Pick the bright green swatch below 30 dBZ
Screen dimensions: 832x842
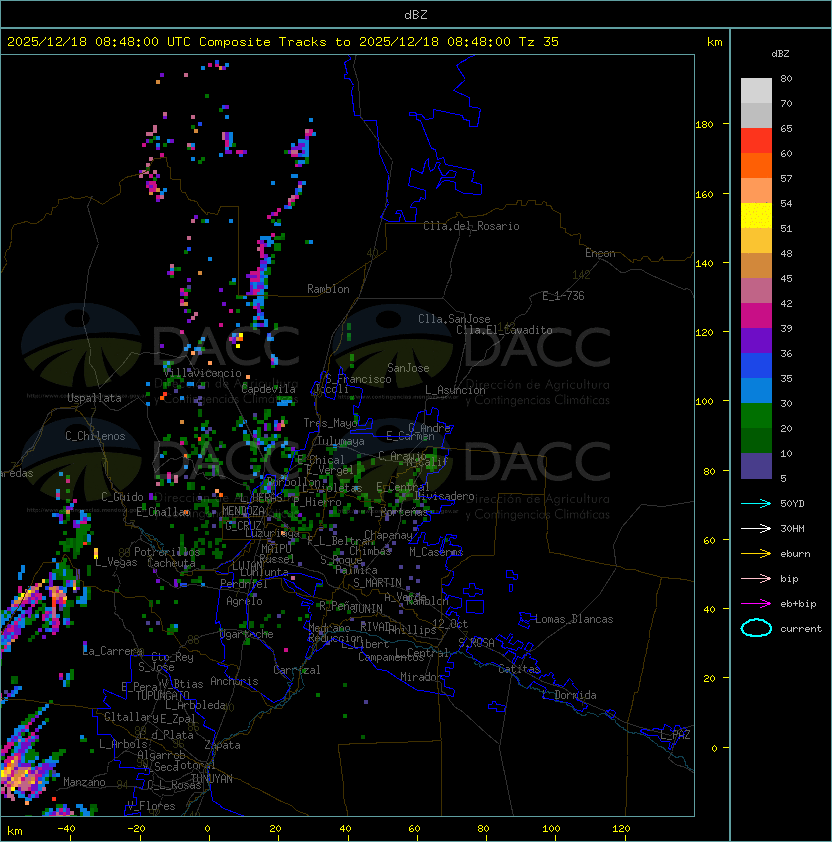pos(756,415)
